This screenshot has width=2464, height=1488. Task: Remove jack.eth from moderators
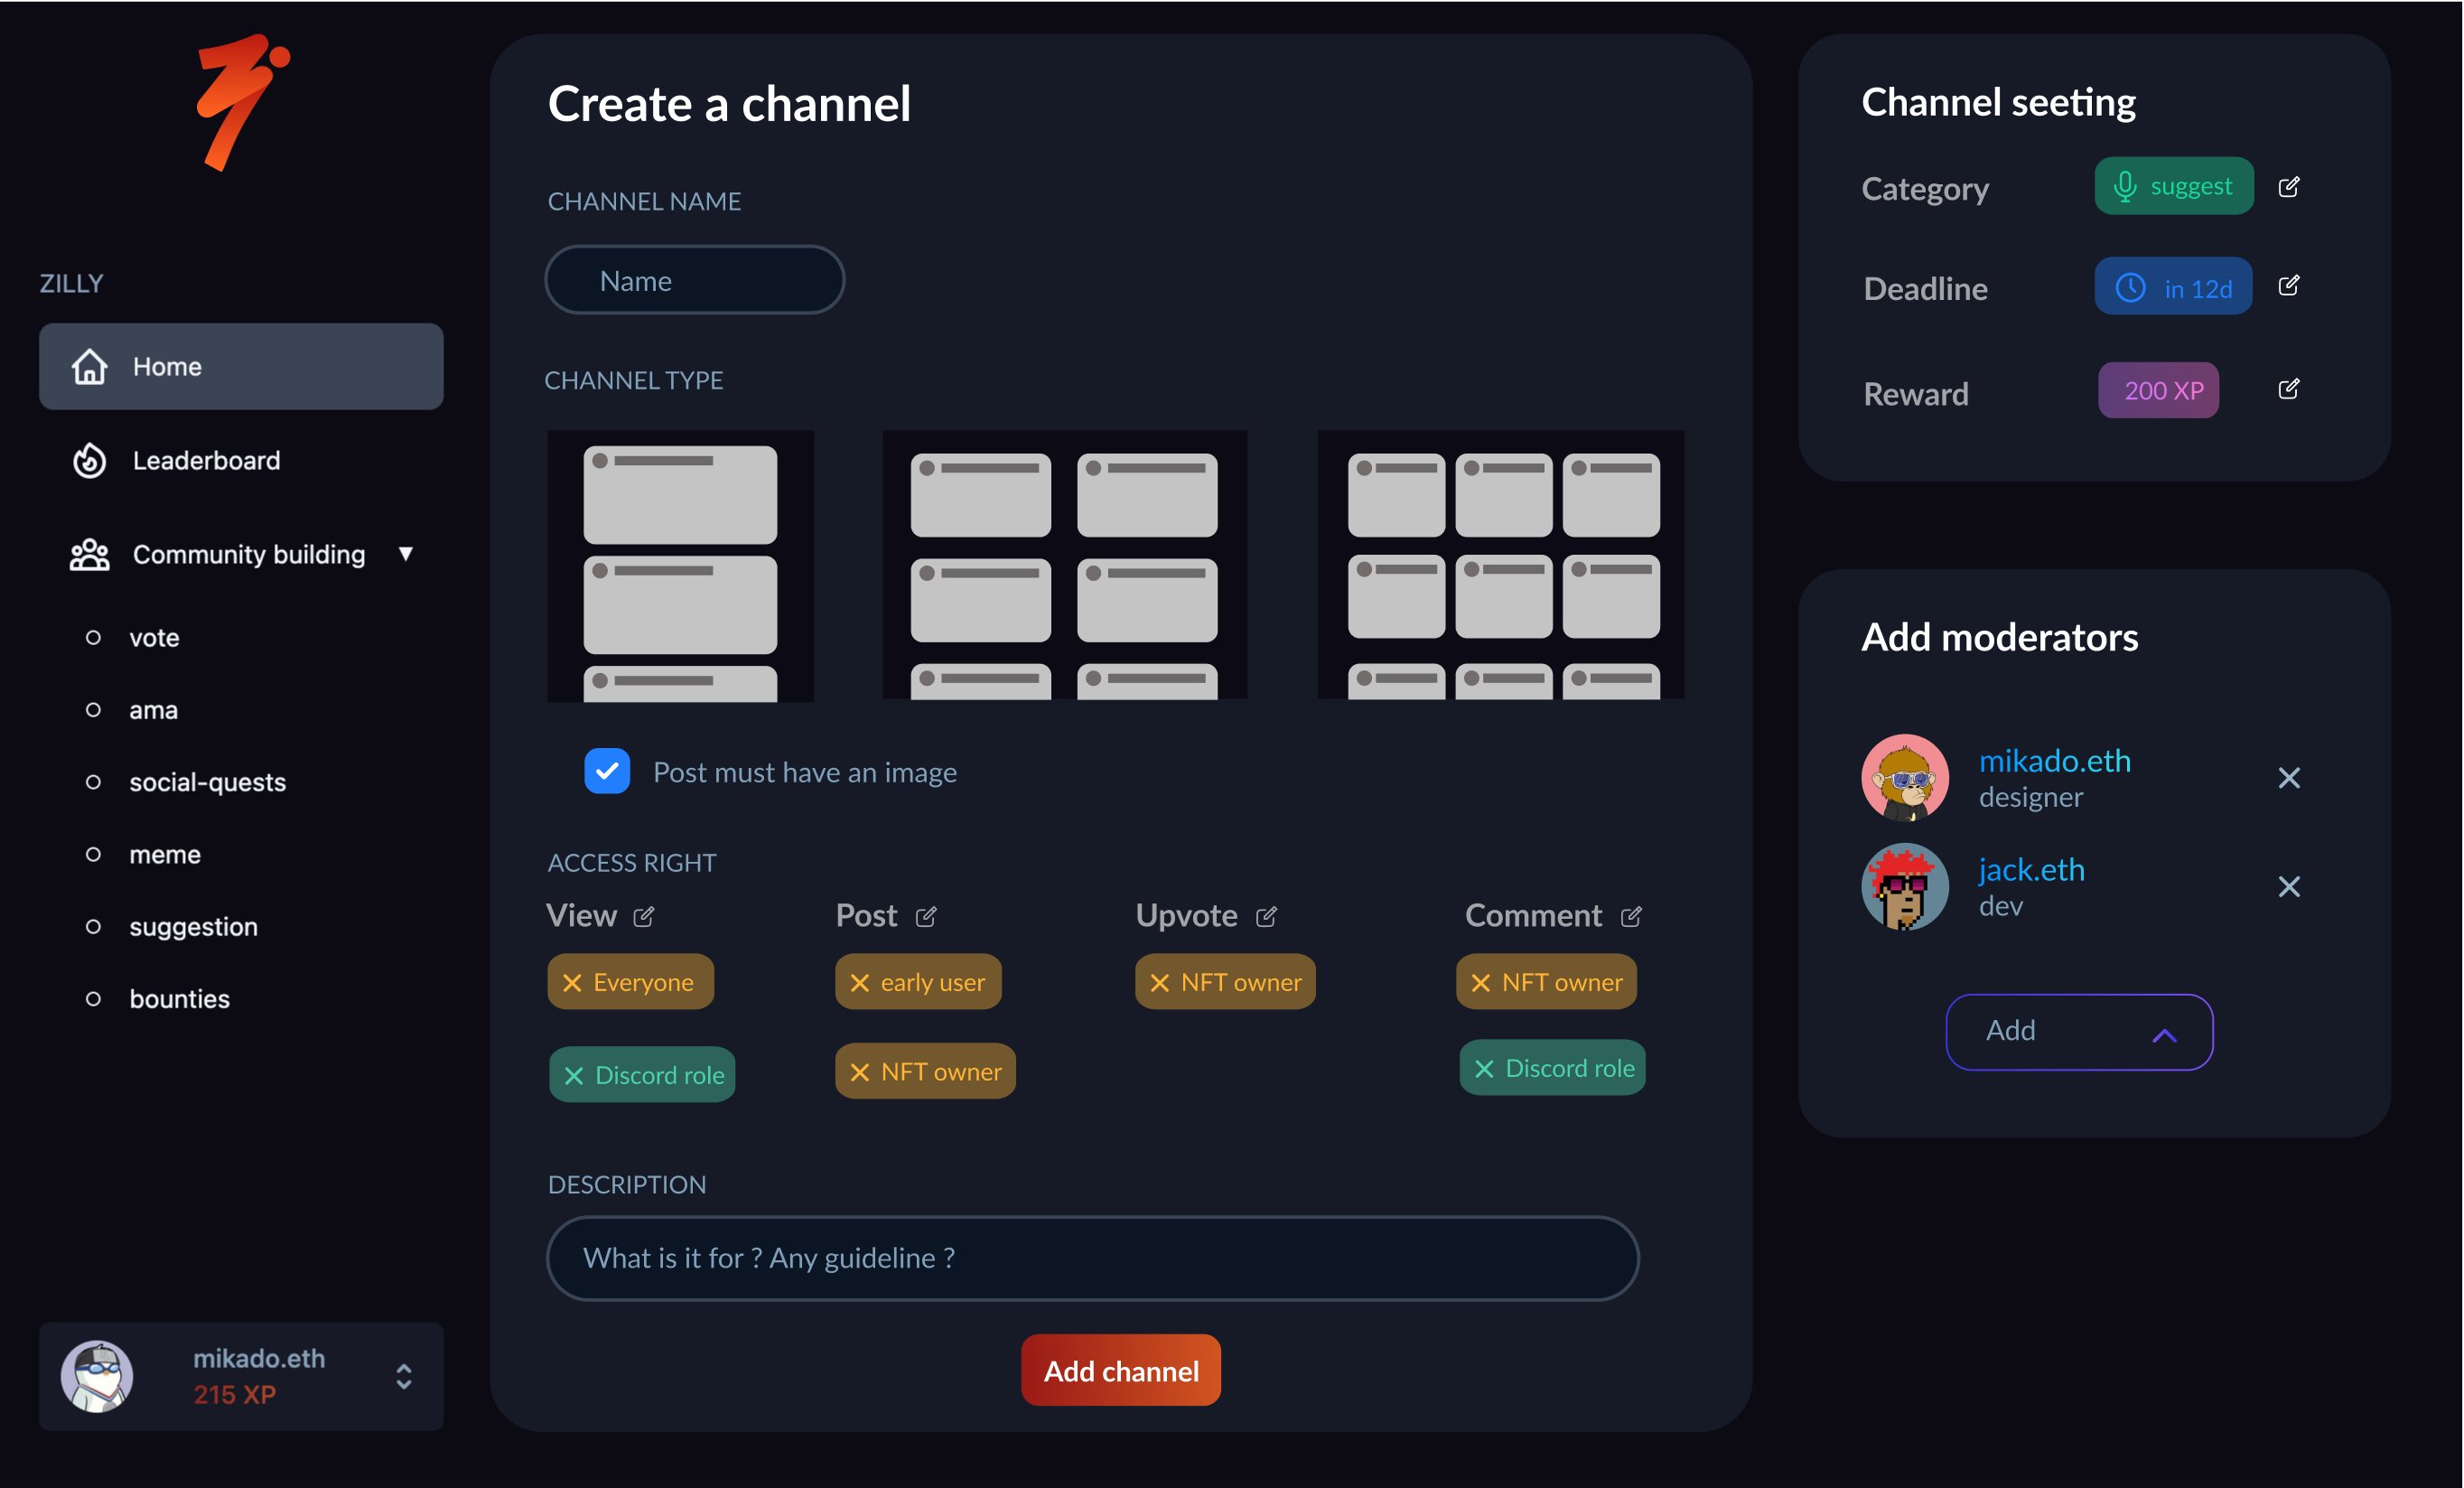[x=2288, y=886]
